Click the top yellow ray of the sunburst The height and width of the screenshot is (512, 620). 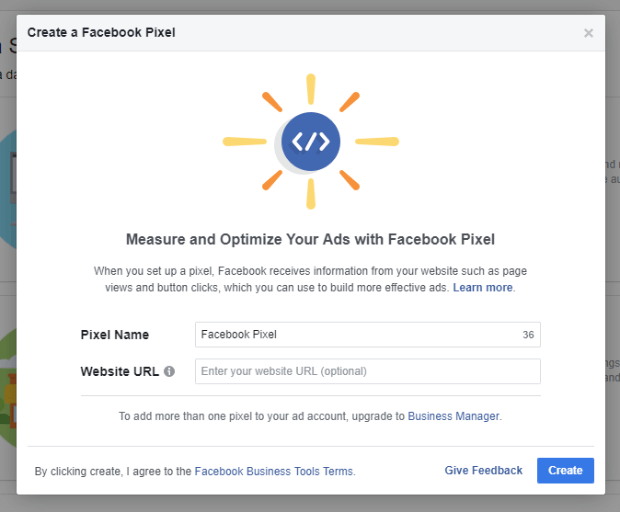coord(311,89)
